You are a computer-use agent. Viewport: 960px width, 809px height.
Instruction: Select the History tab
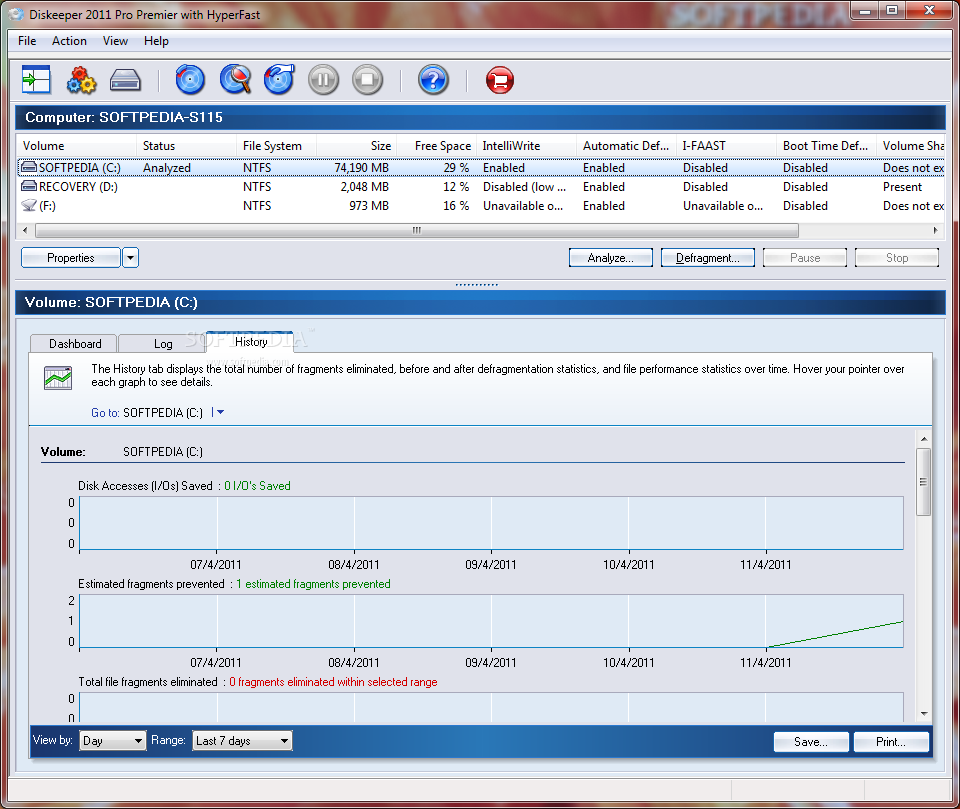point(251,342)
